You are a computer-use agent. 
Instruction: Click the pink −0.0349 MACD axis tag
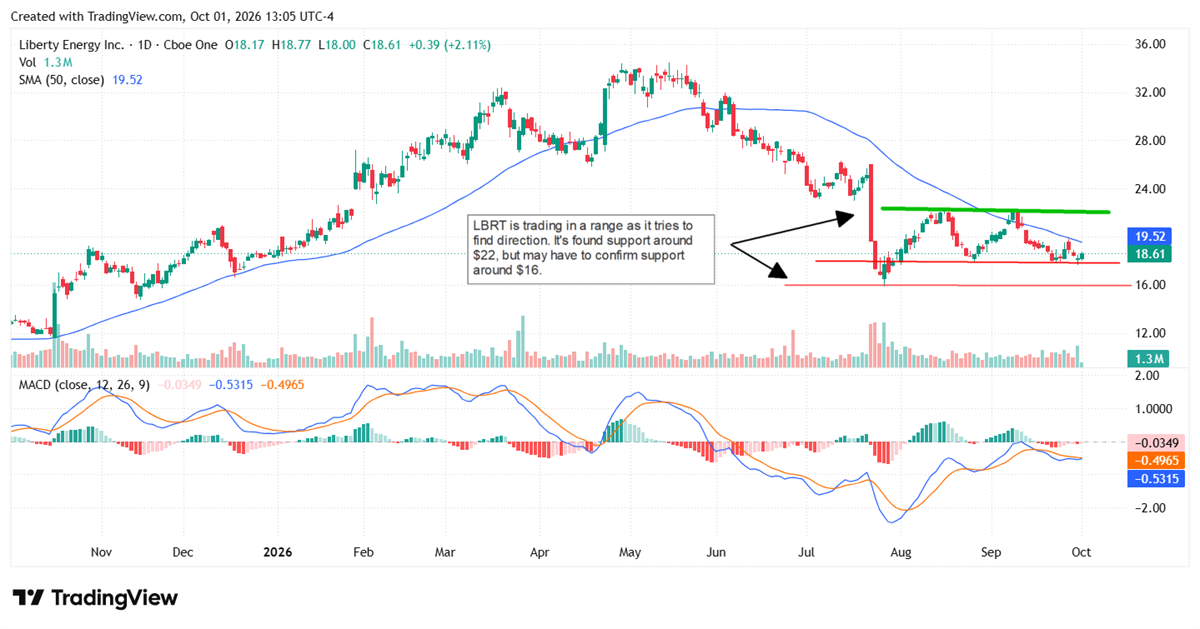[1154, 442]
